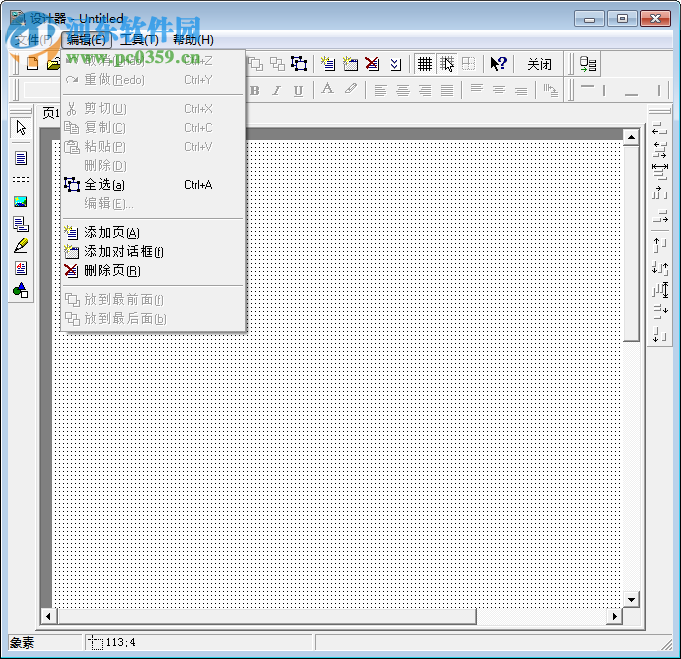
Task: Click the same width double-arrow icon
Action: 660,171
